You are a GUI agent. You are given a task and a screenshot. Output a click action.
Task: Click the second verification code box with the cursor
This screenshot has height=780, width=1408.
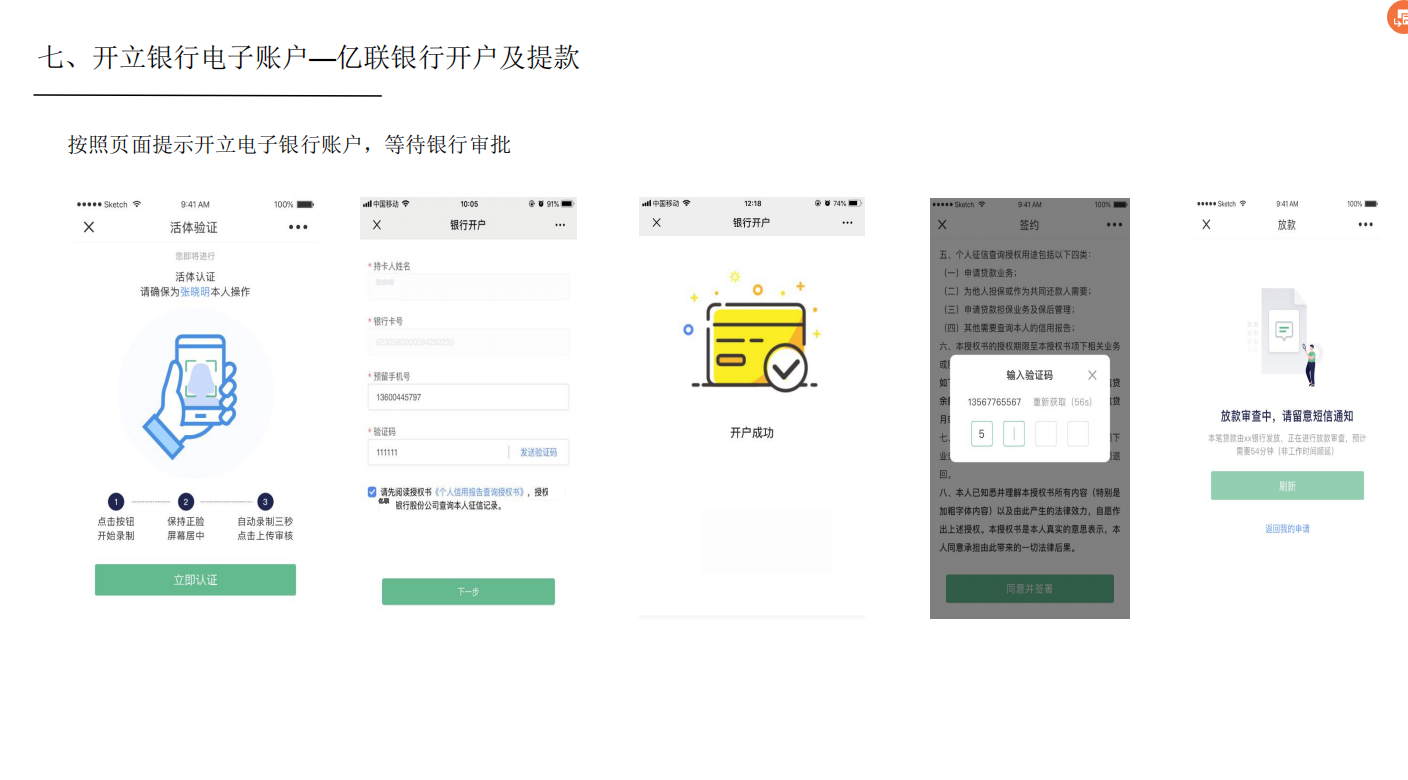click(x=1014, y=434)
